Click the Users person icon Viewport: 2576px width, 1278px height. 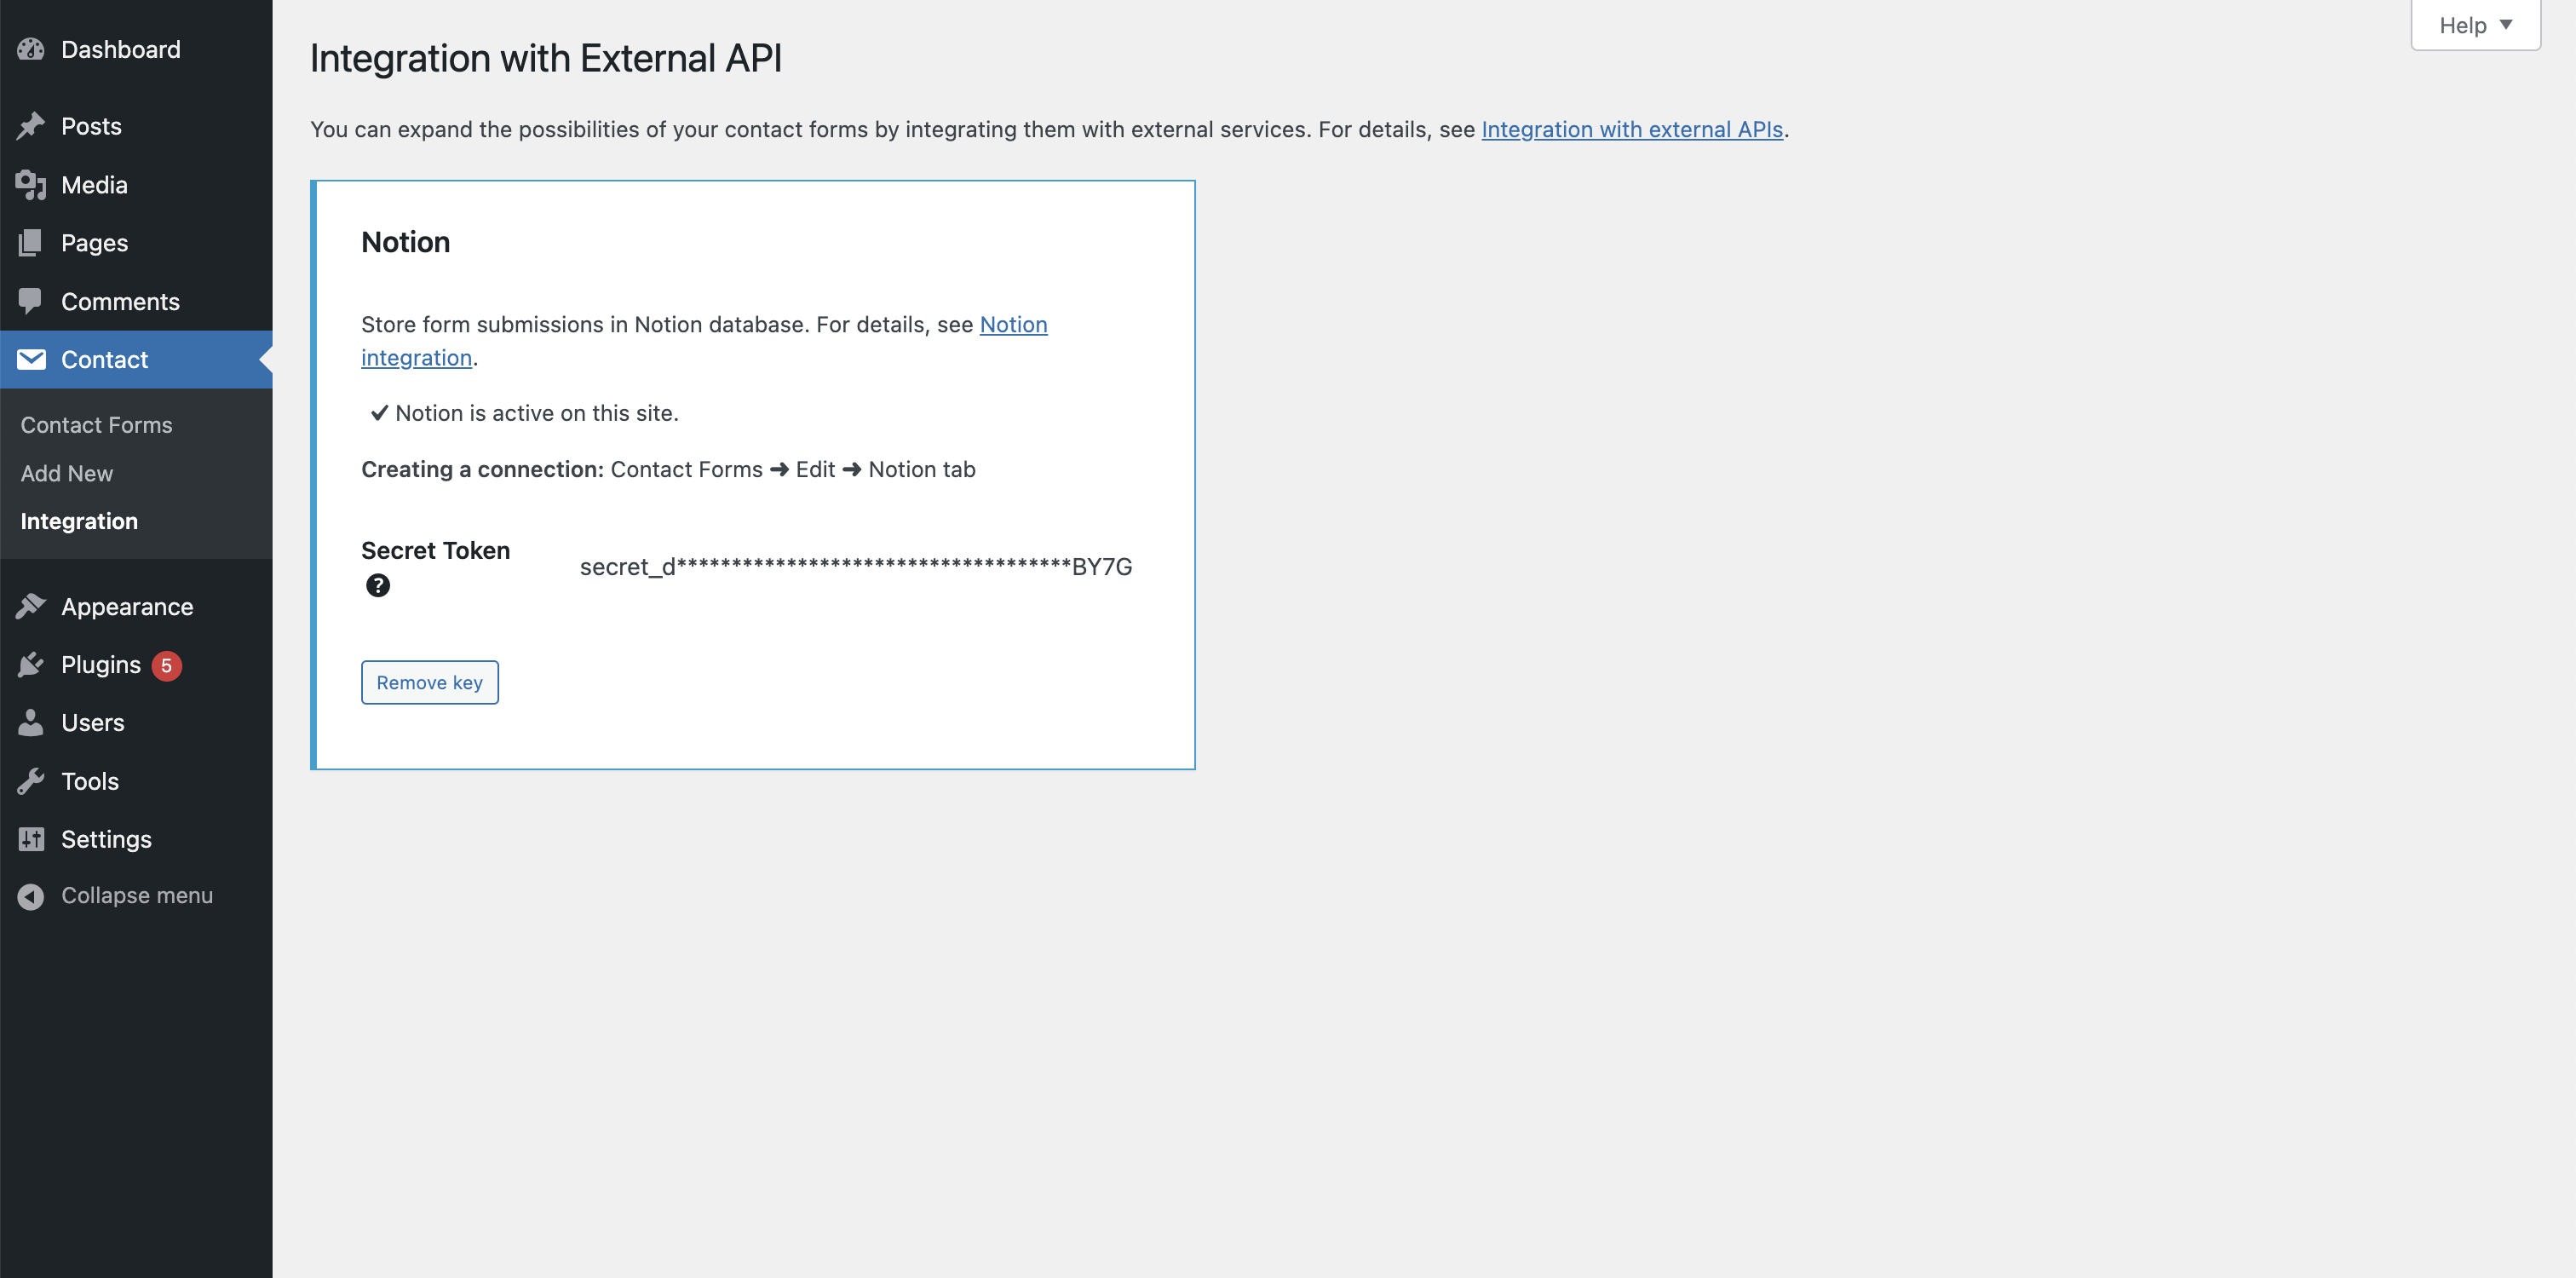(31, 722)
